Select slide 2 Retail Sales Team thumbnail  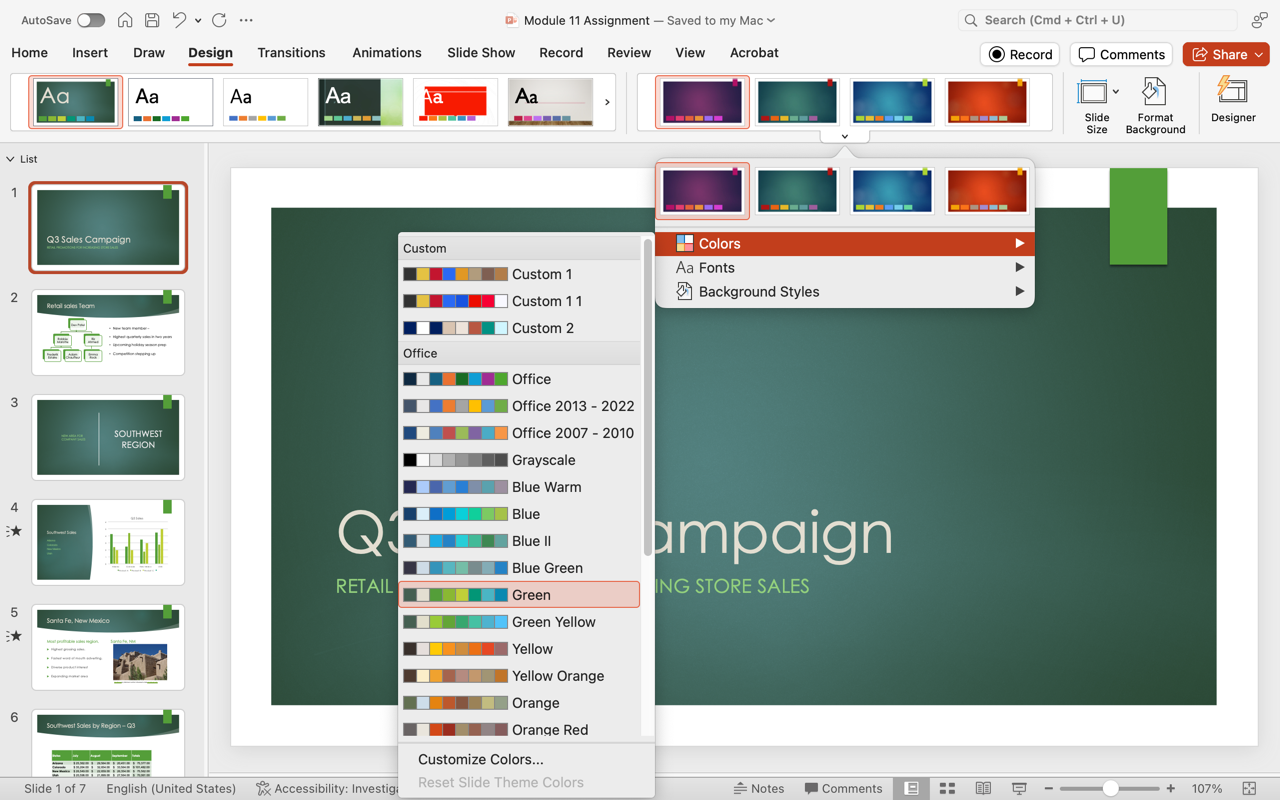point(108,333)
